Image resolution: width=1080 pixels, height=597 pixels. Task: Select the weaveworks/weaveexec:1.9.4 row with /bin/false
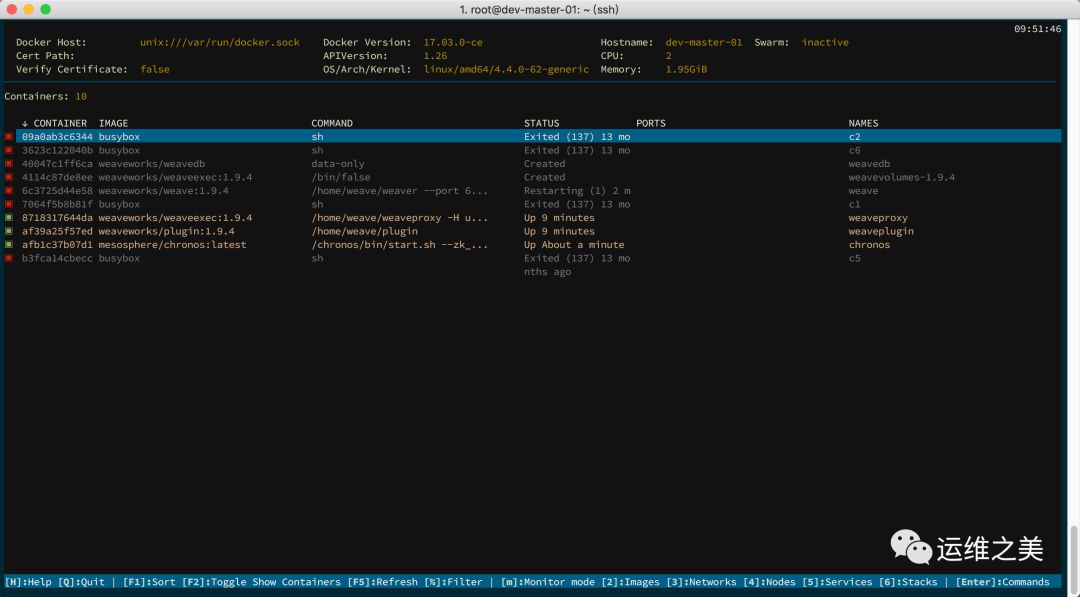175,177
